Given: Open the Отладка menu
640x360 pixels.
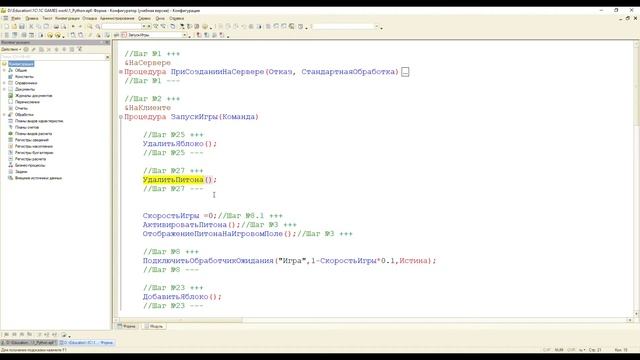Looking at the screenshot, I should click(89, 18).
